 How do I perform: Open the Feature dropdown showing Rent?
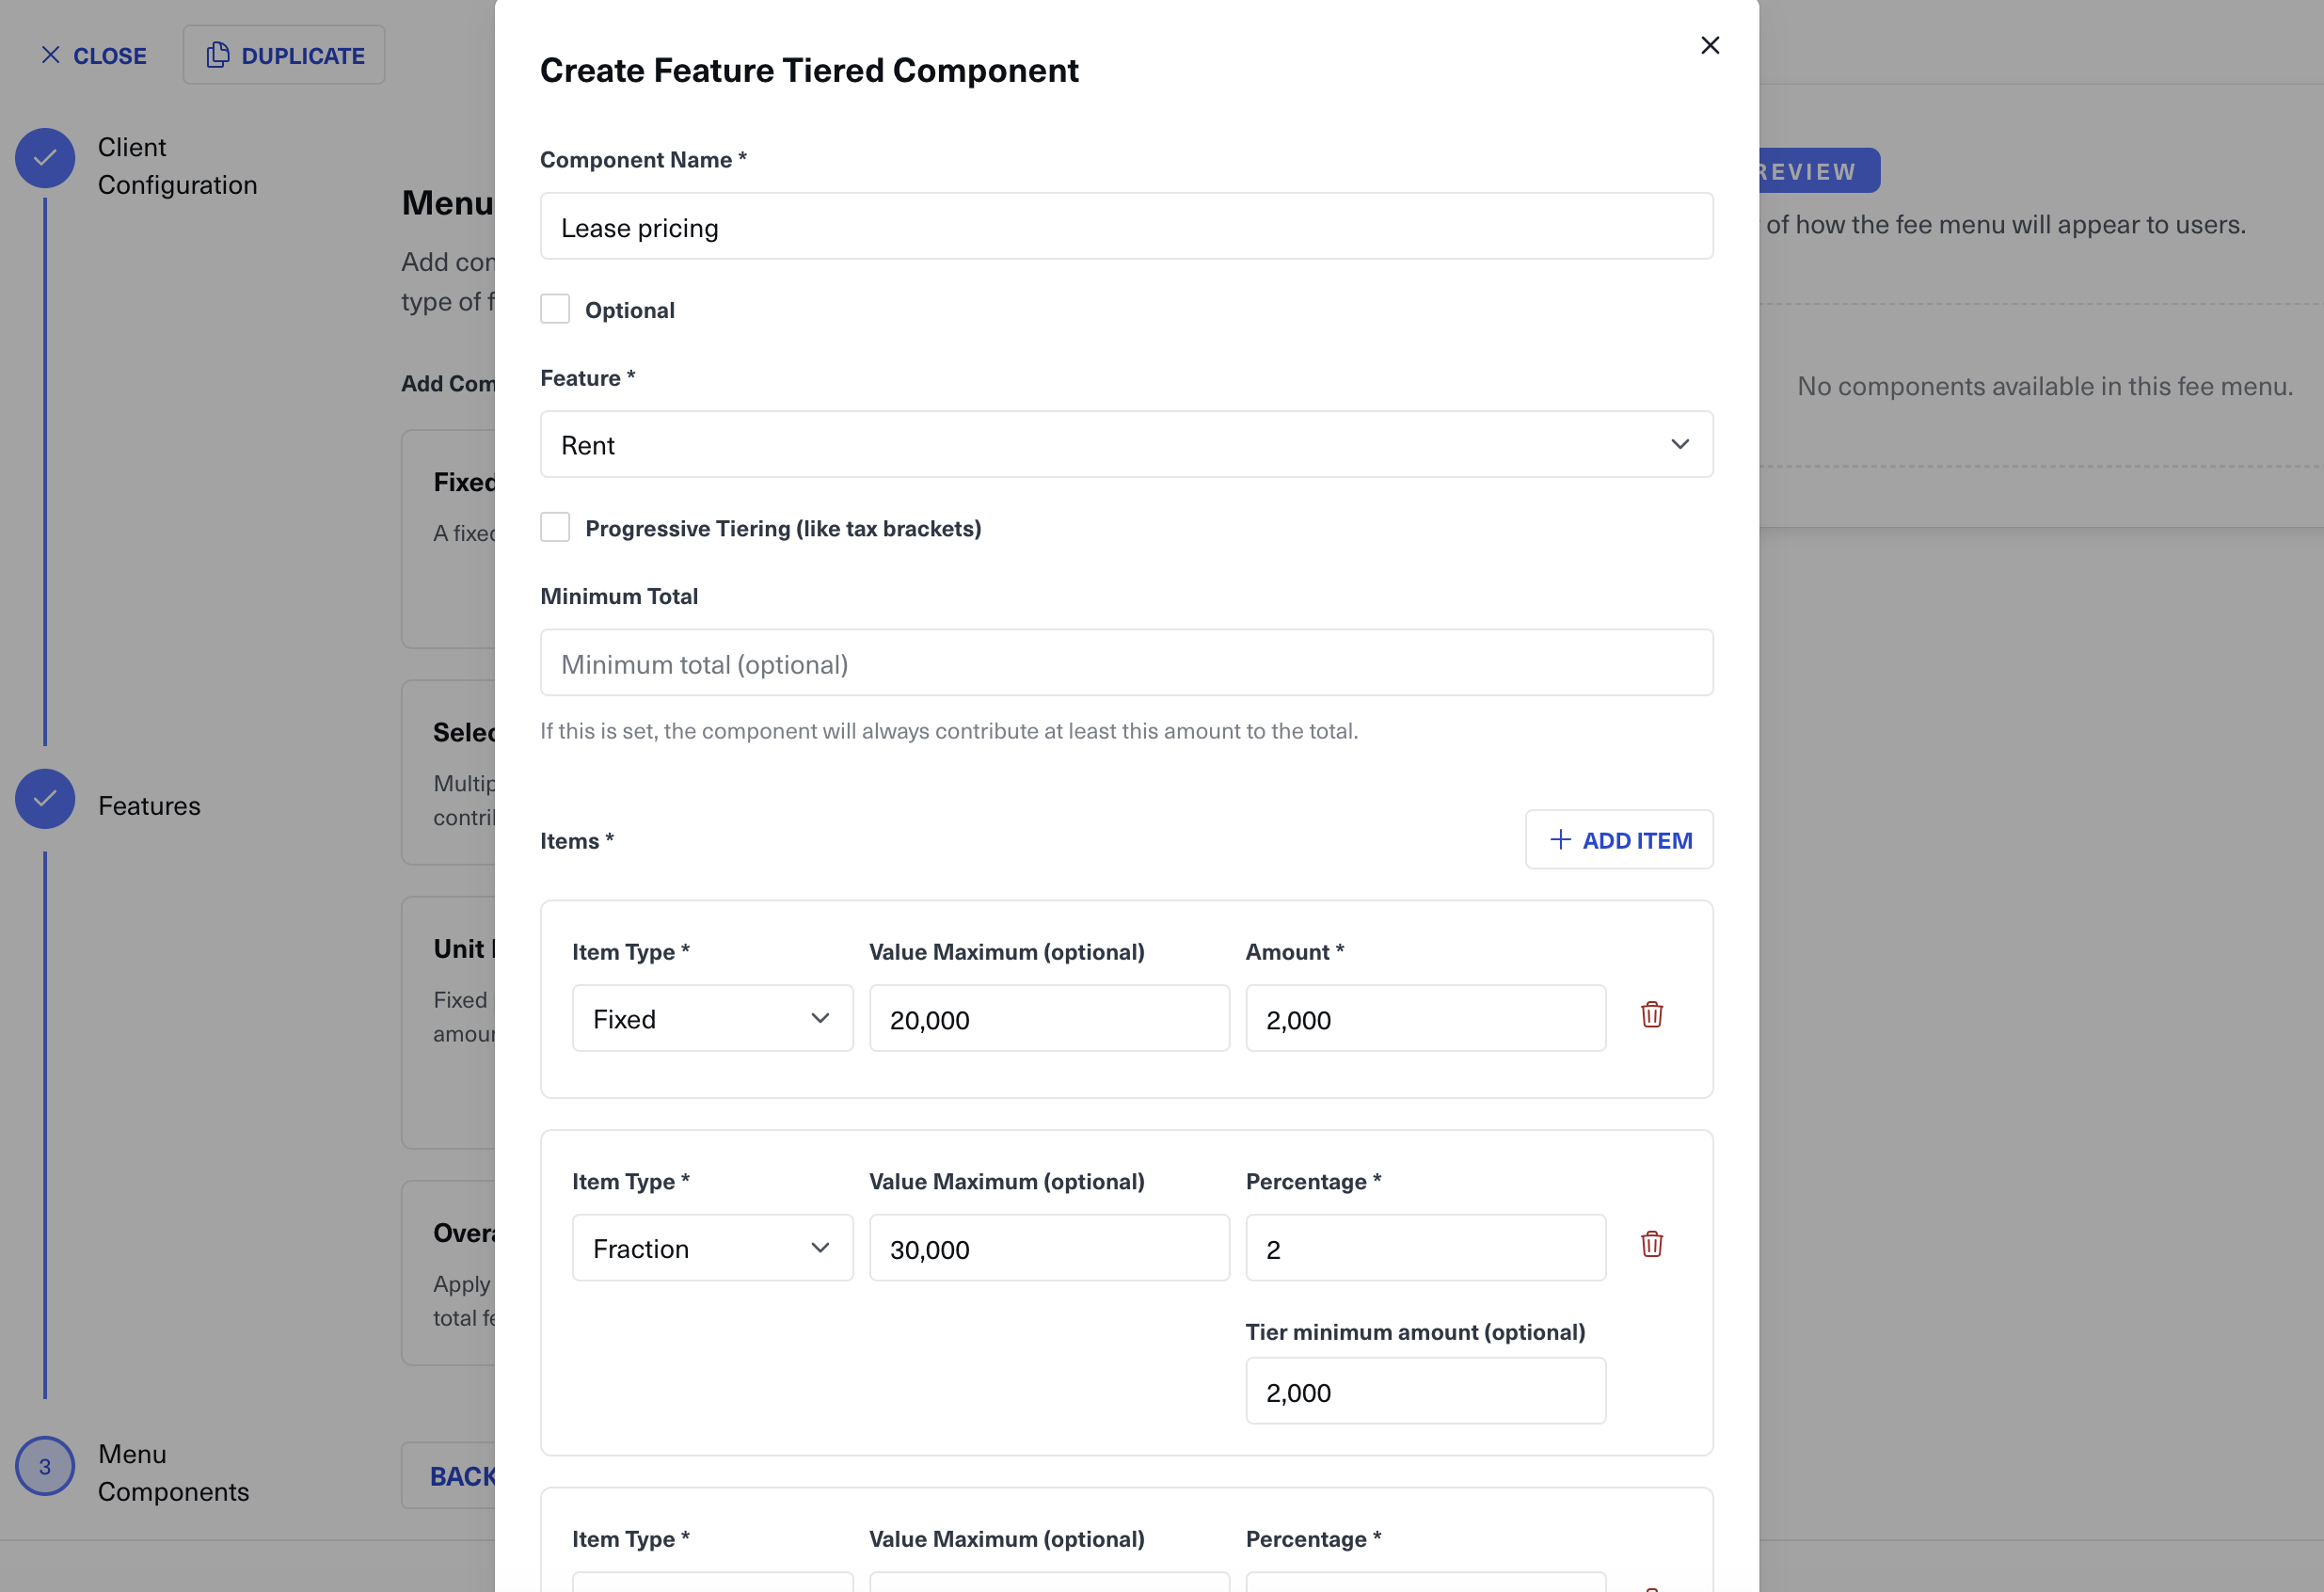(1126, 444)
